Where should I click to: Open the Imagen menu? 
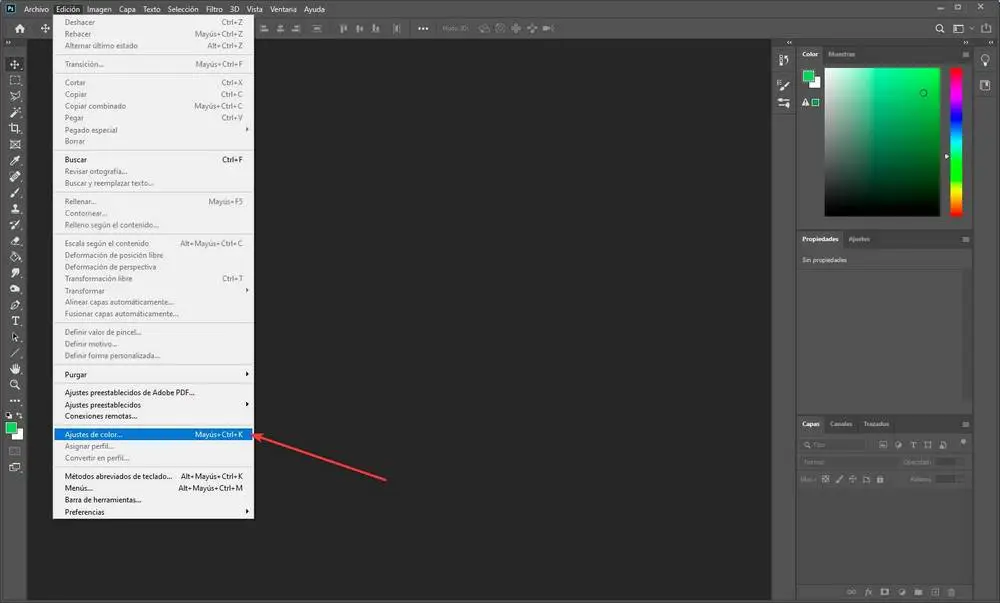[x=99, y=10]
